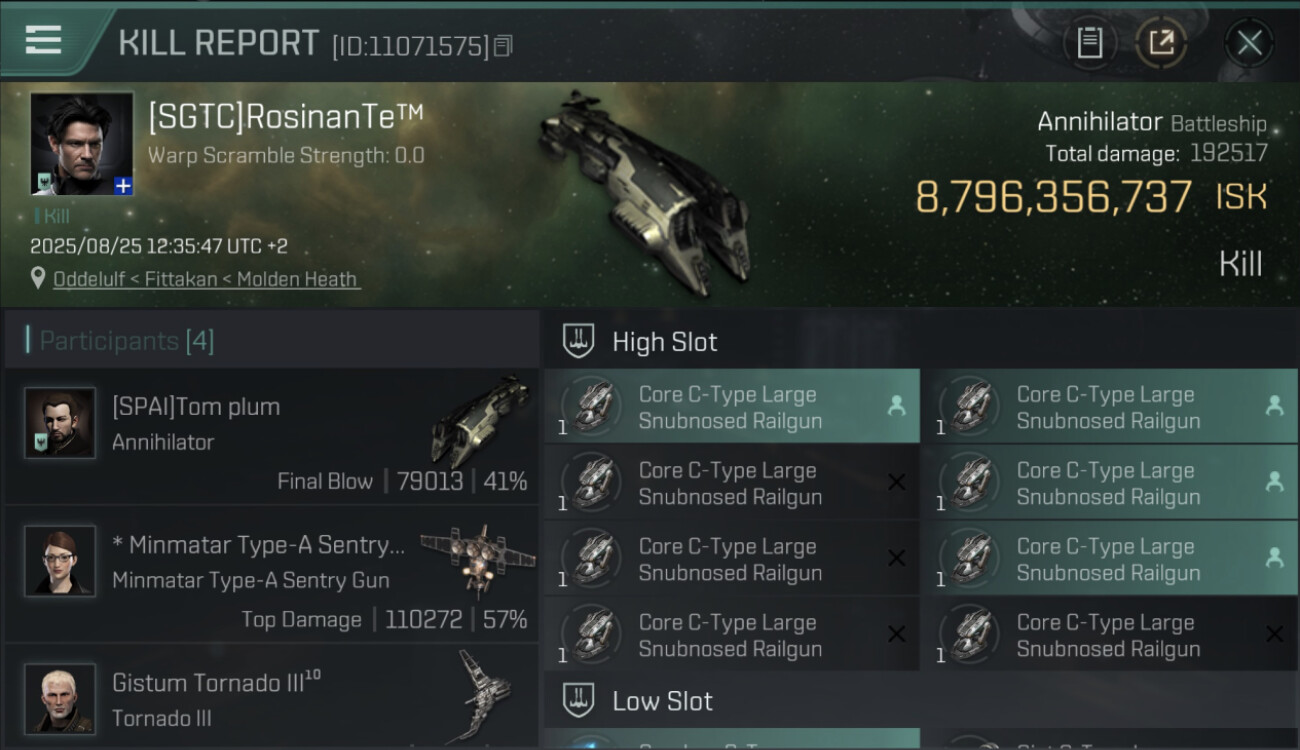Click the High Slot section header
Screen dimensions: 1300x750
pos(664,342)
